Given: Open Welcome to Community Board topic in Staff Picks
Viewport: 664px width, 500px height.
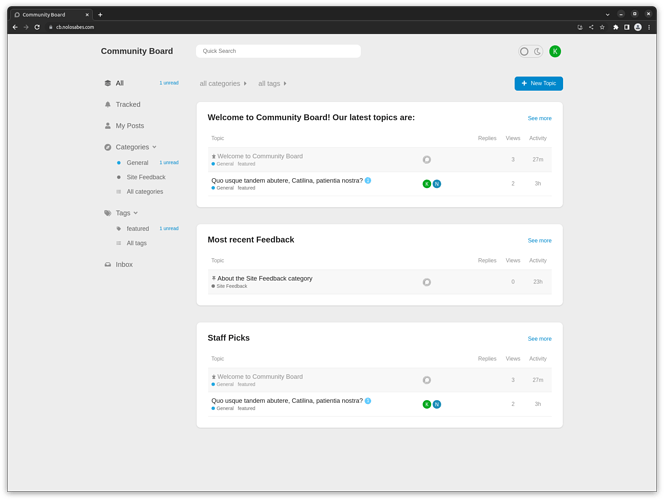Looking at the screenshot, I should coord(260,377).
